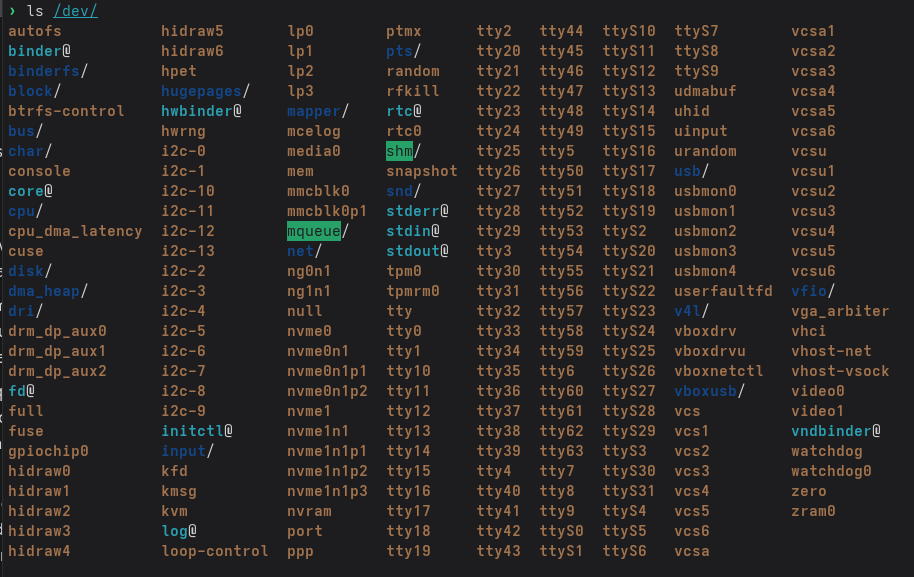The height and width of the screenshot is (577, 914).
Task: Click the hugepages/ directory entry
Action: click(x=206, y=91)
